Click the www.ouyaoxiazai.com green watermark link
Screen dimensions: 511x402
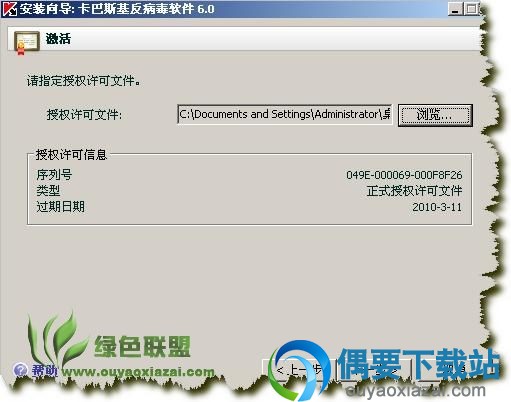138,371
